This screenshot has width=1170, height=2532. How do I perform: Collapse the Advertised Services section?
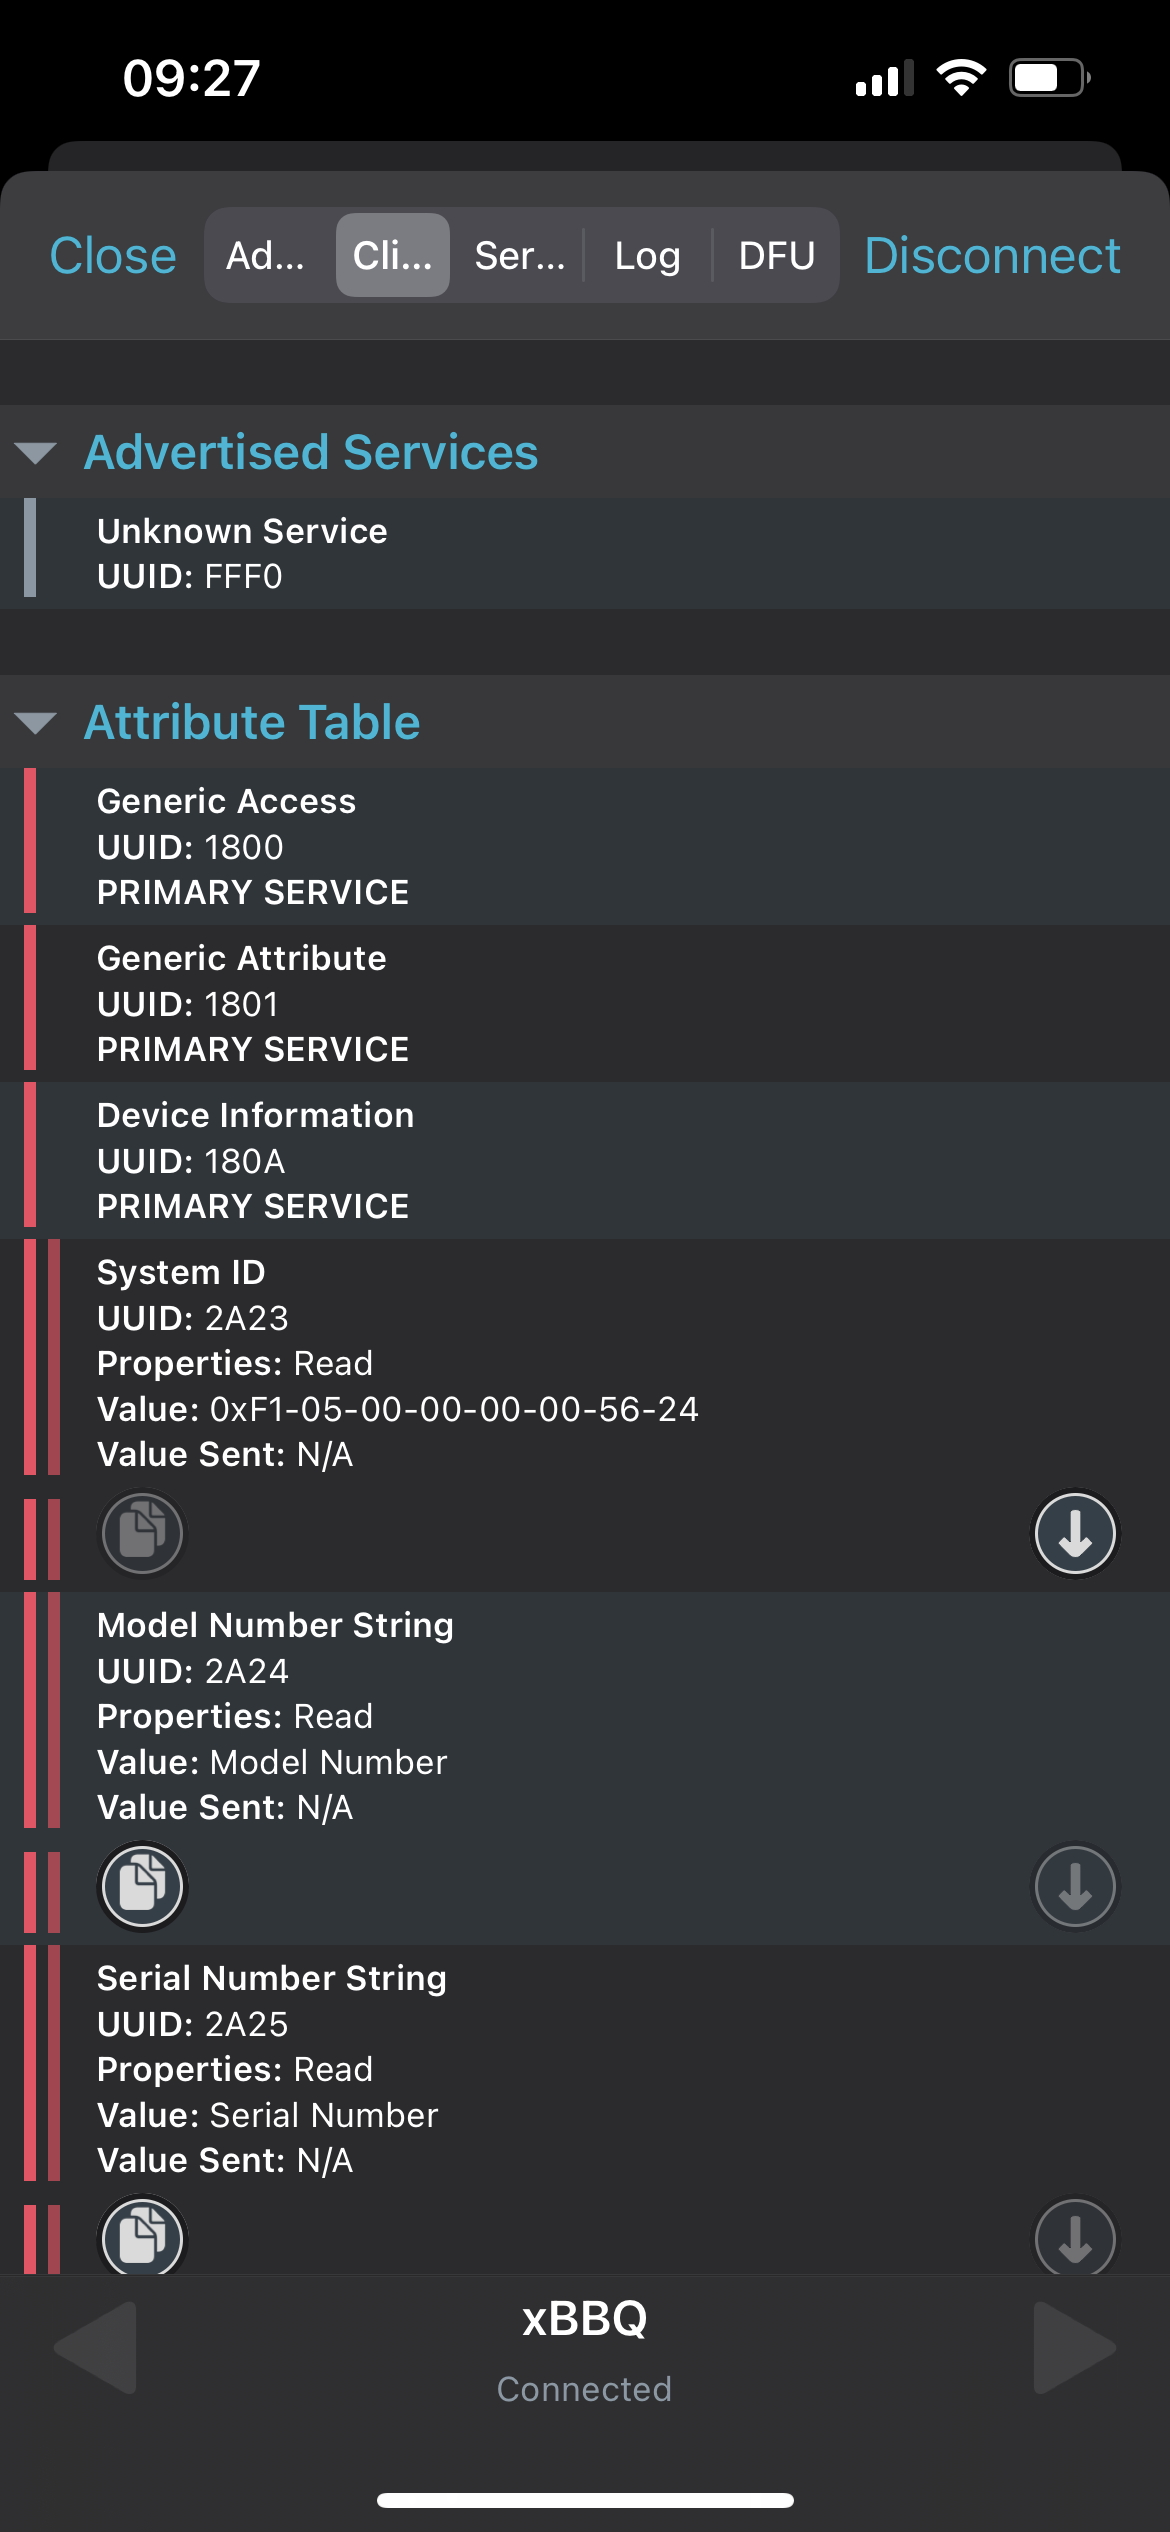pos(36,453)
